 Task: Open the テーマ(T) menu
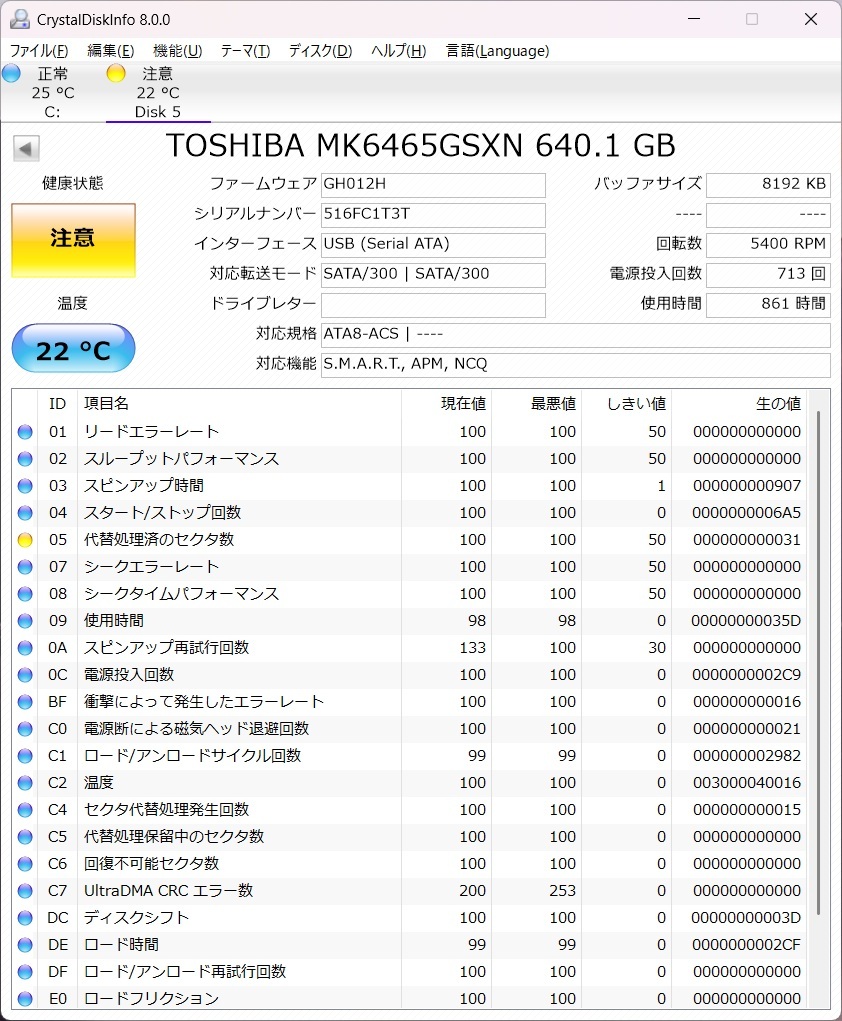tap(246, 51)
